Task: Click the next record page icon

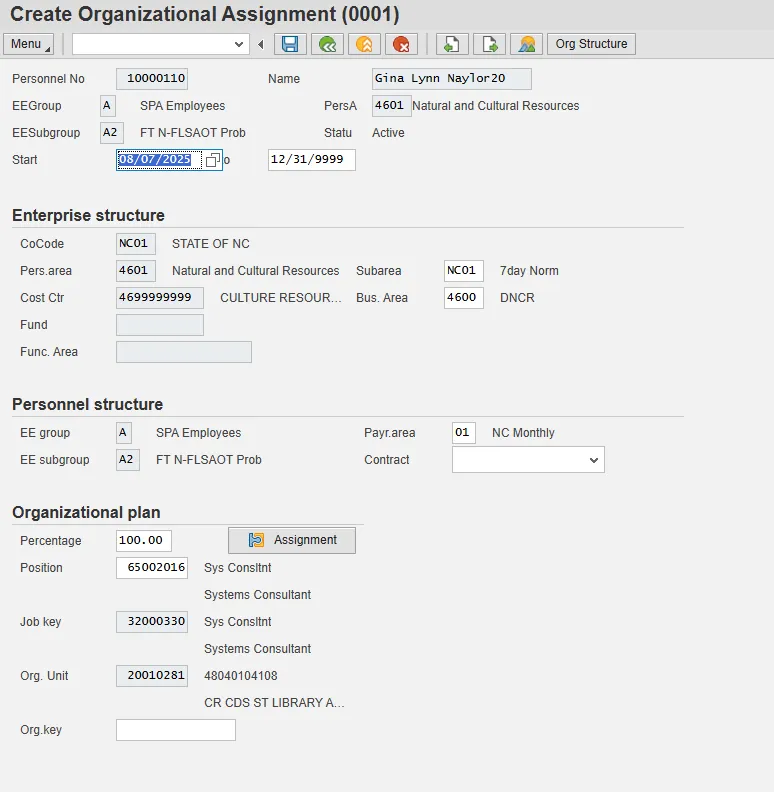Action: (x=489, y=44)
